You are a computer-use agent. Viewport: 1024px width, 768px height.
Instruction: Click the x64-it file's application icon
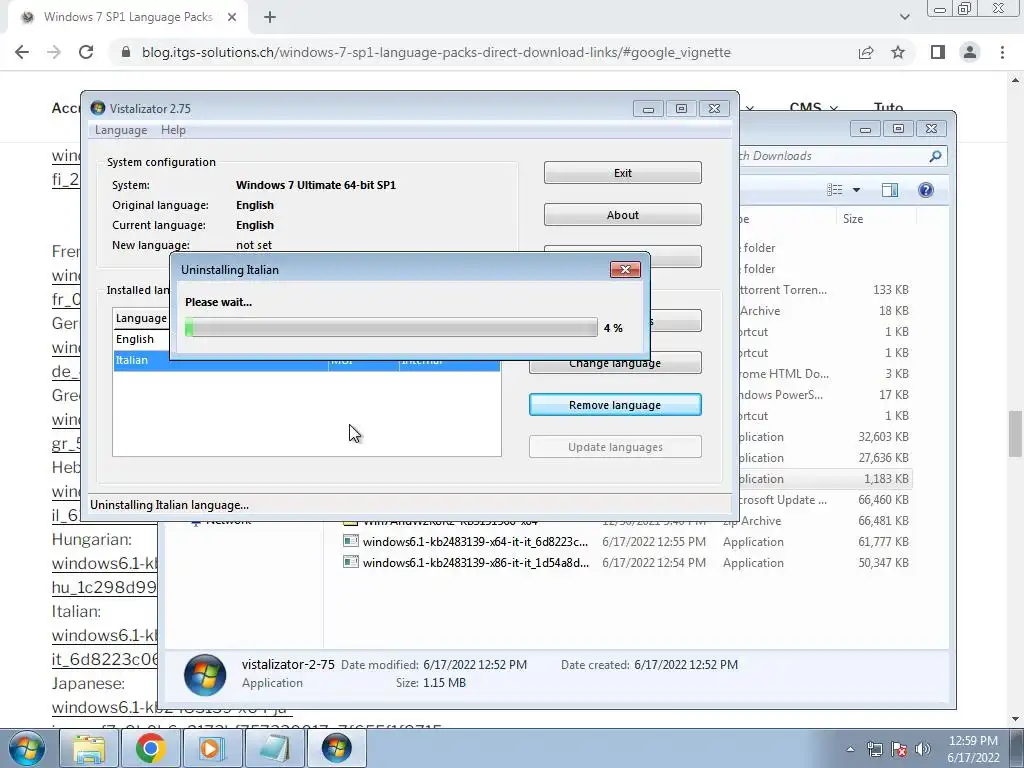click(351, 541)
